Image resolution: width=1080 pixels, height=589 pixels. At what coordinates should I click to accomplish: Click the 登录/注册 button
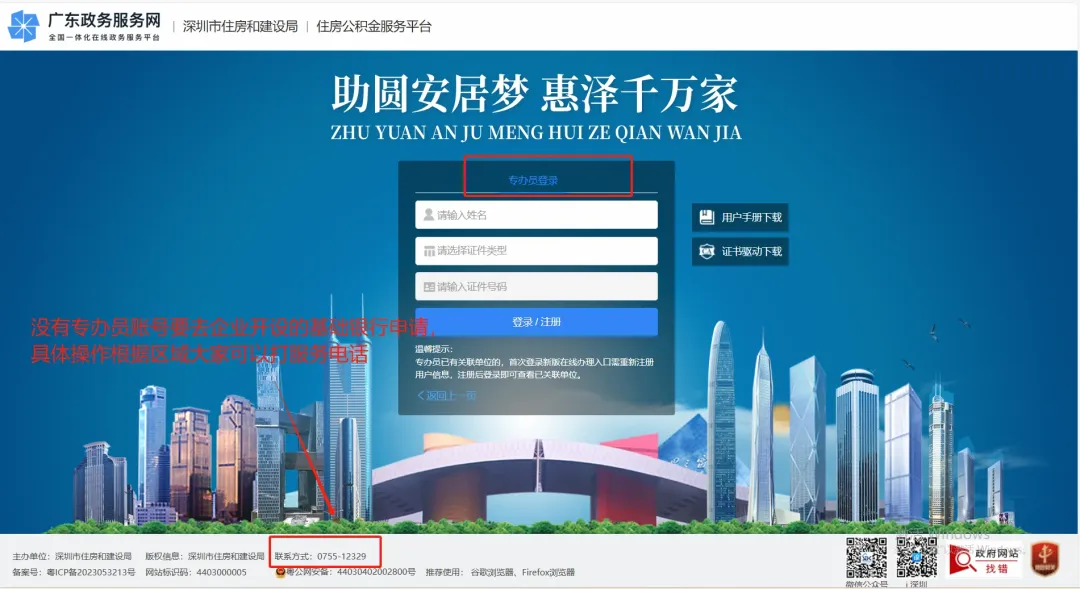click(536, 322)
